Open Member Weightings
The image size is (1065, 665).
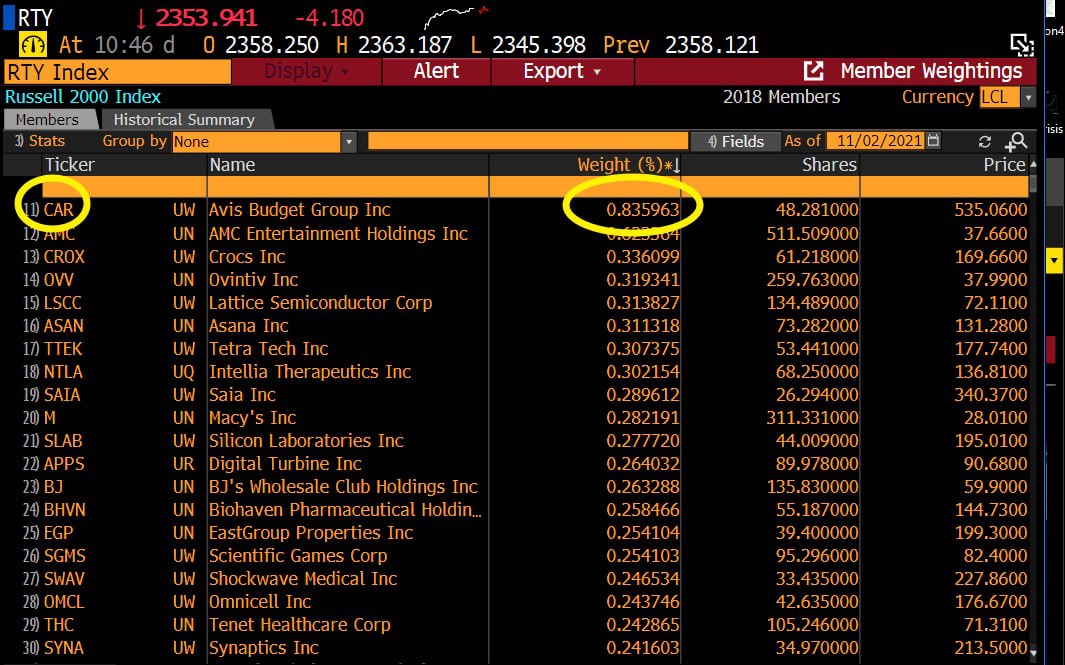tap(931, 71)
